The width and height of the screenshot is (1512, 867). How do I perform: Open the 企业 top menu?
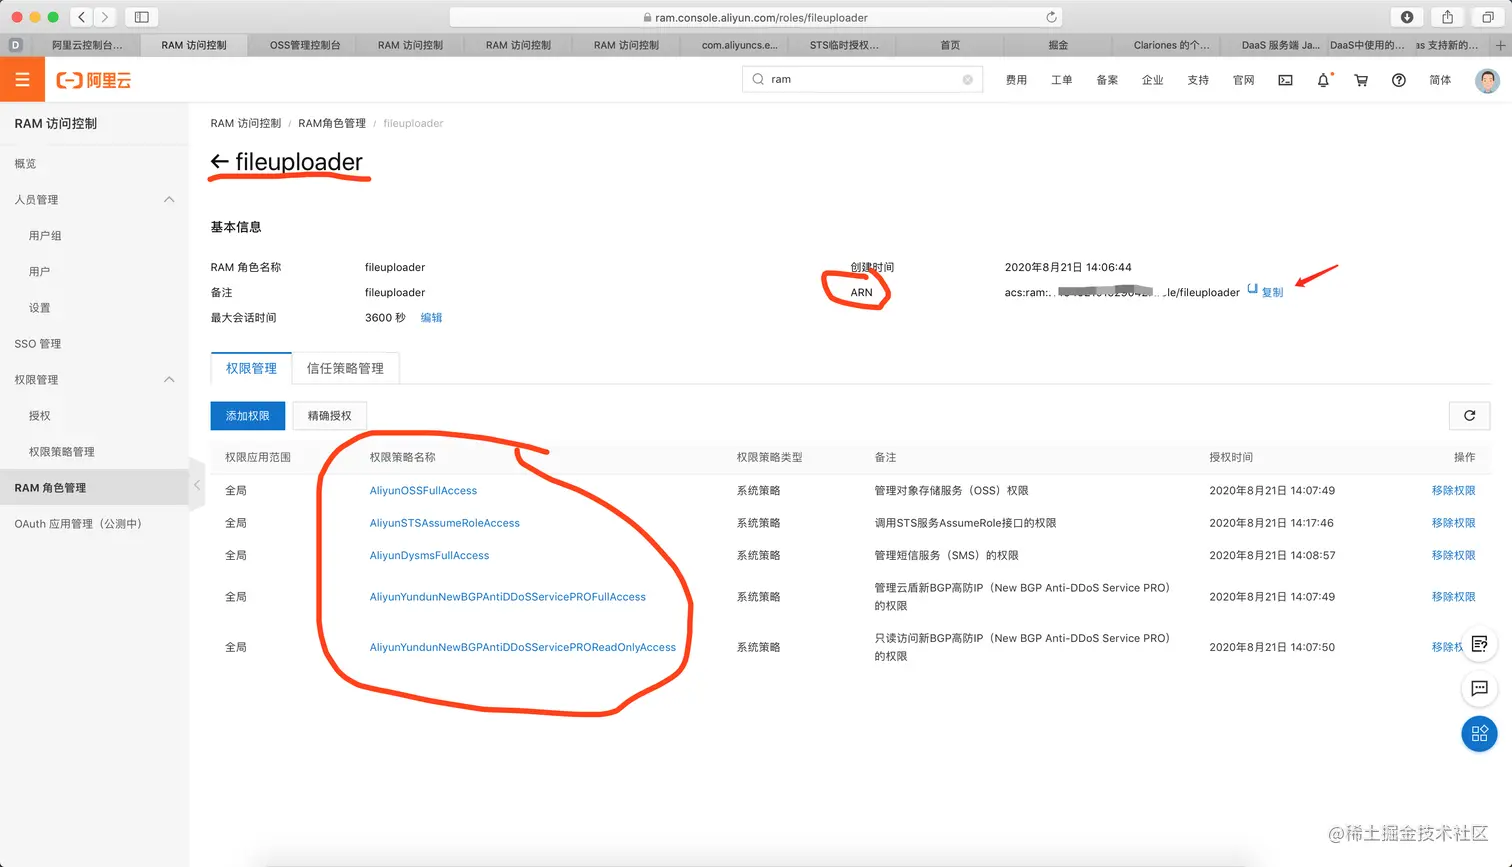click(1153, 80)
